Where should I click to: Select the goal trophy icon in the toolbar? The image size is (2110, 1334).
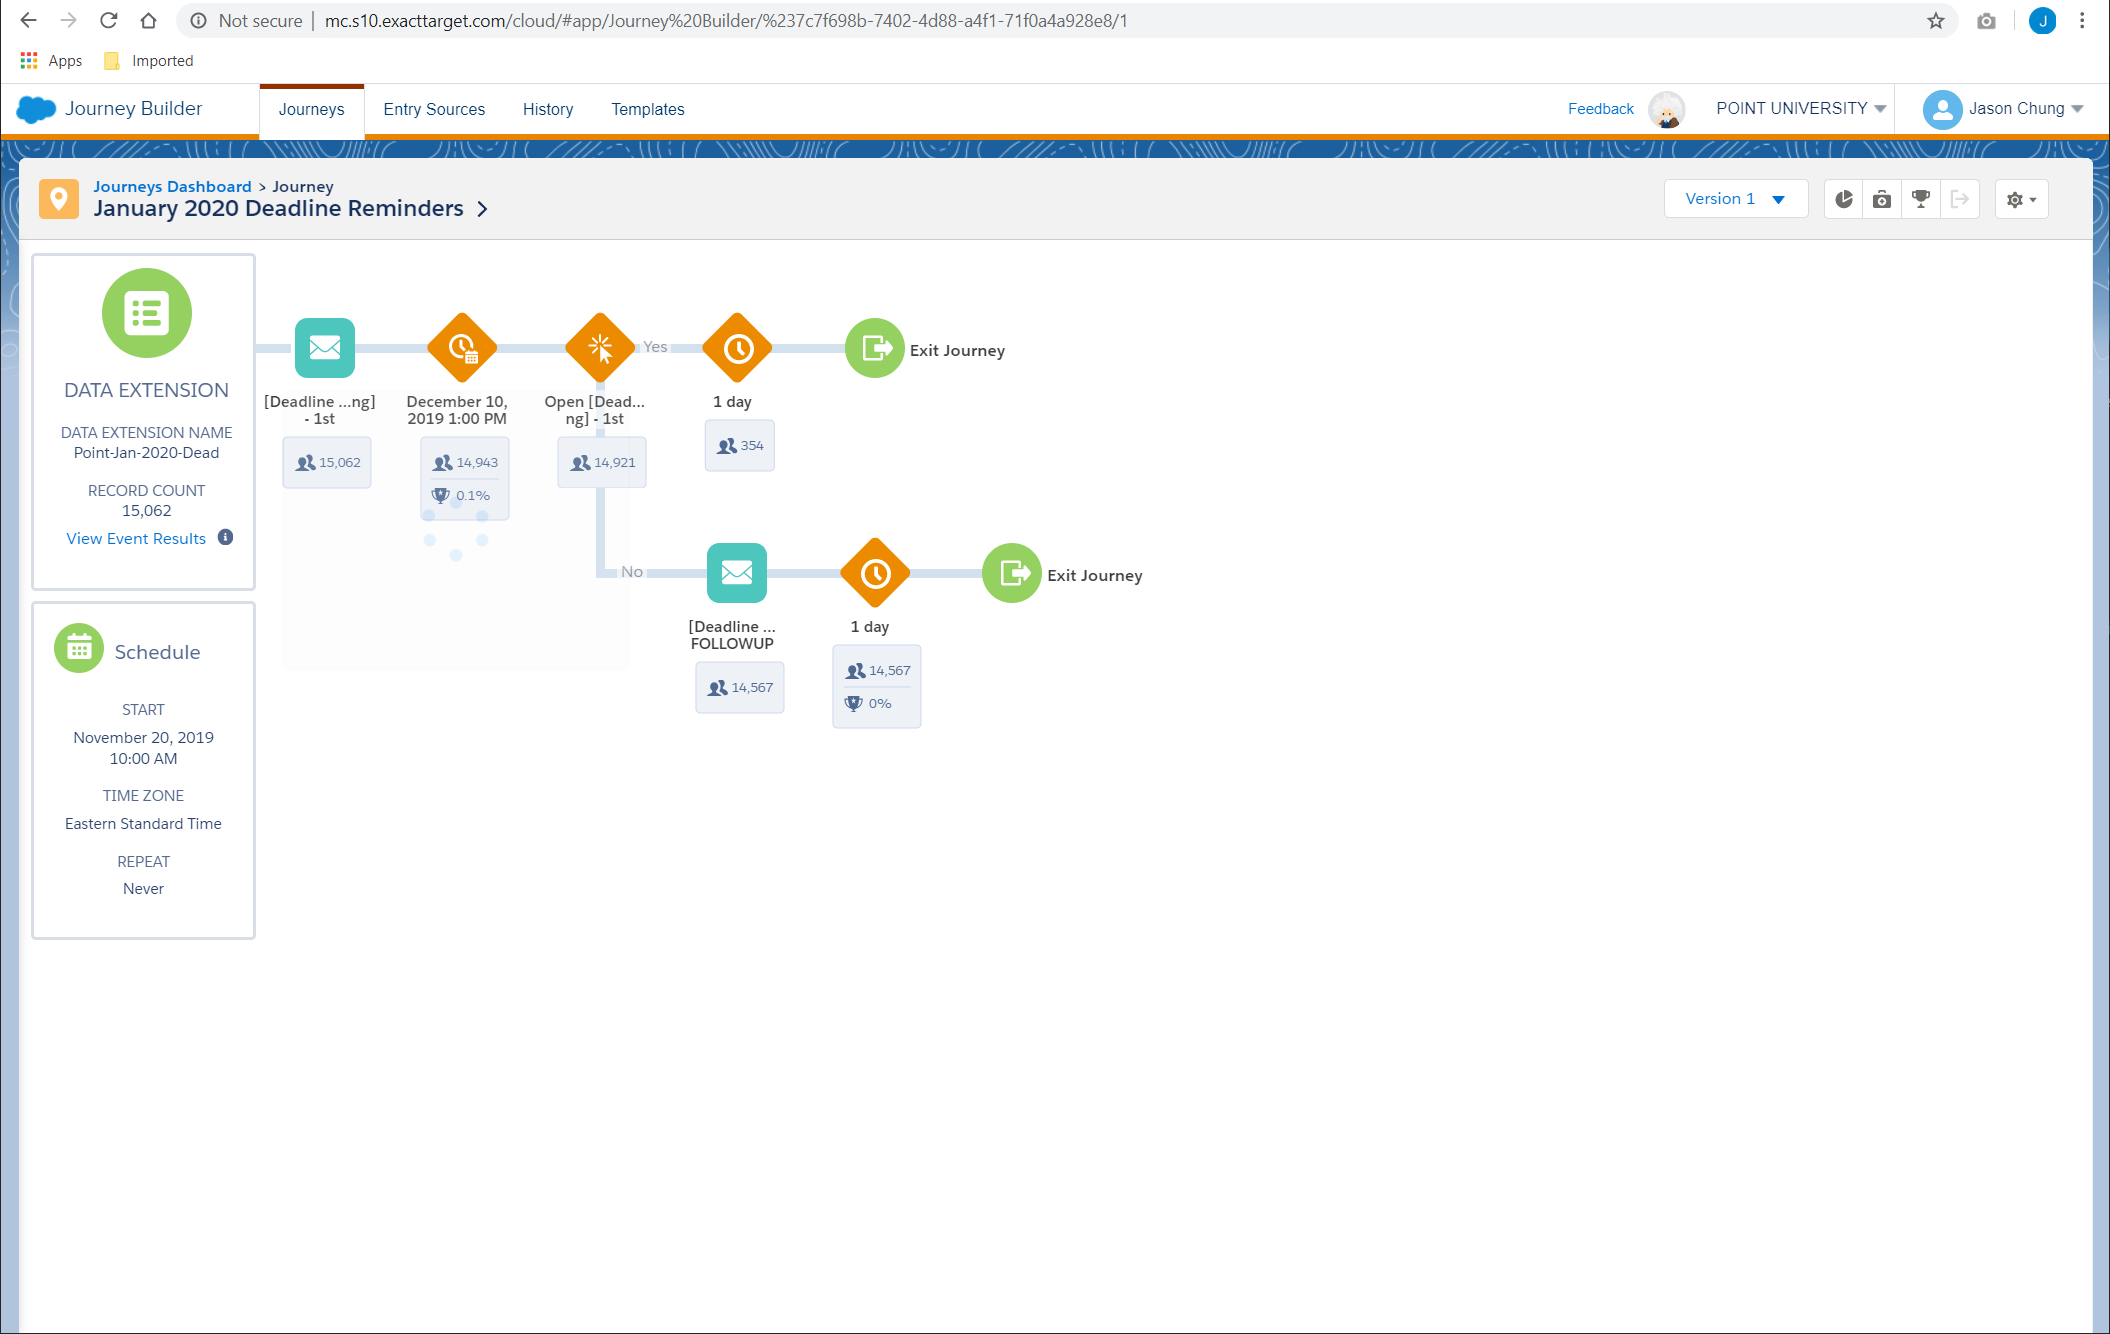pos(1920,199)
